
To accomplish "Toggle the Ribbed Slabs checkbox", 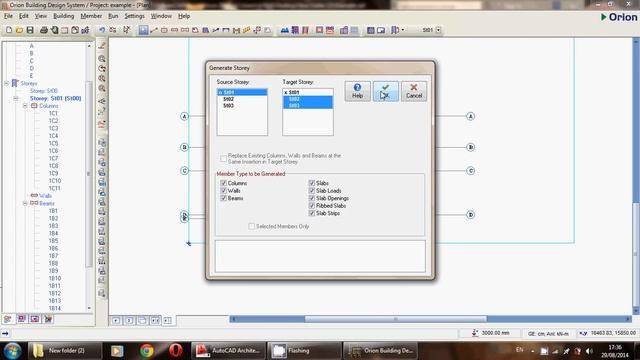I will [x=312, y=206].
